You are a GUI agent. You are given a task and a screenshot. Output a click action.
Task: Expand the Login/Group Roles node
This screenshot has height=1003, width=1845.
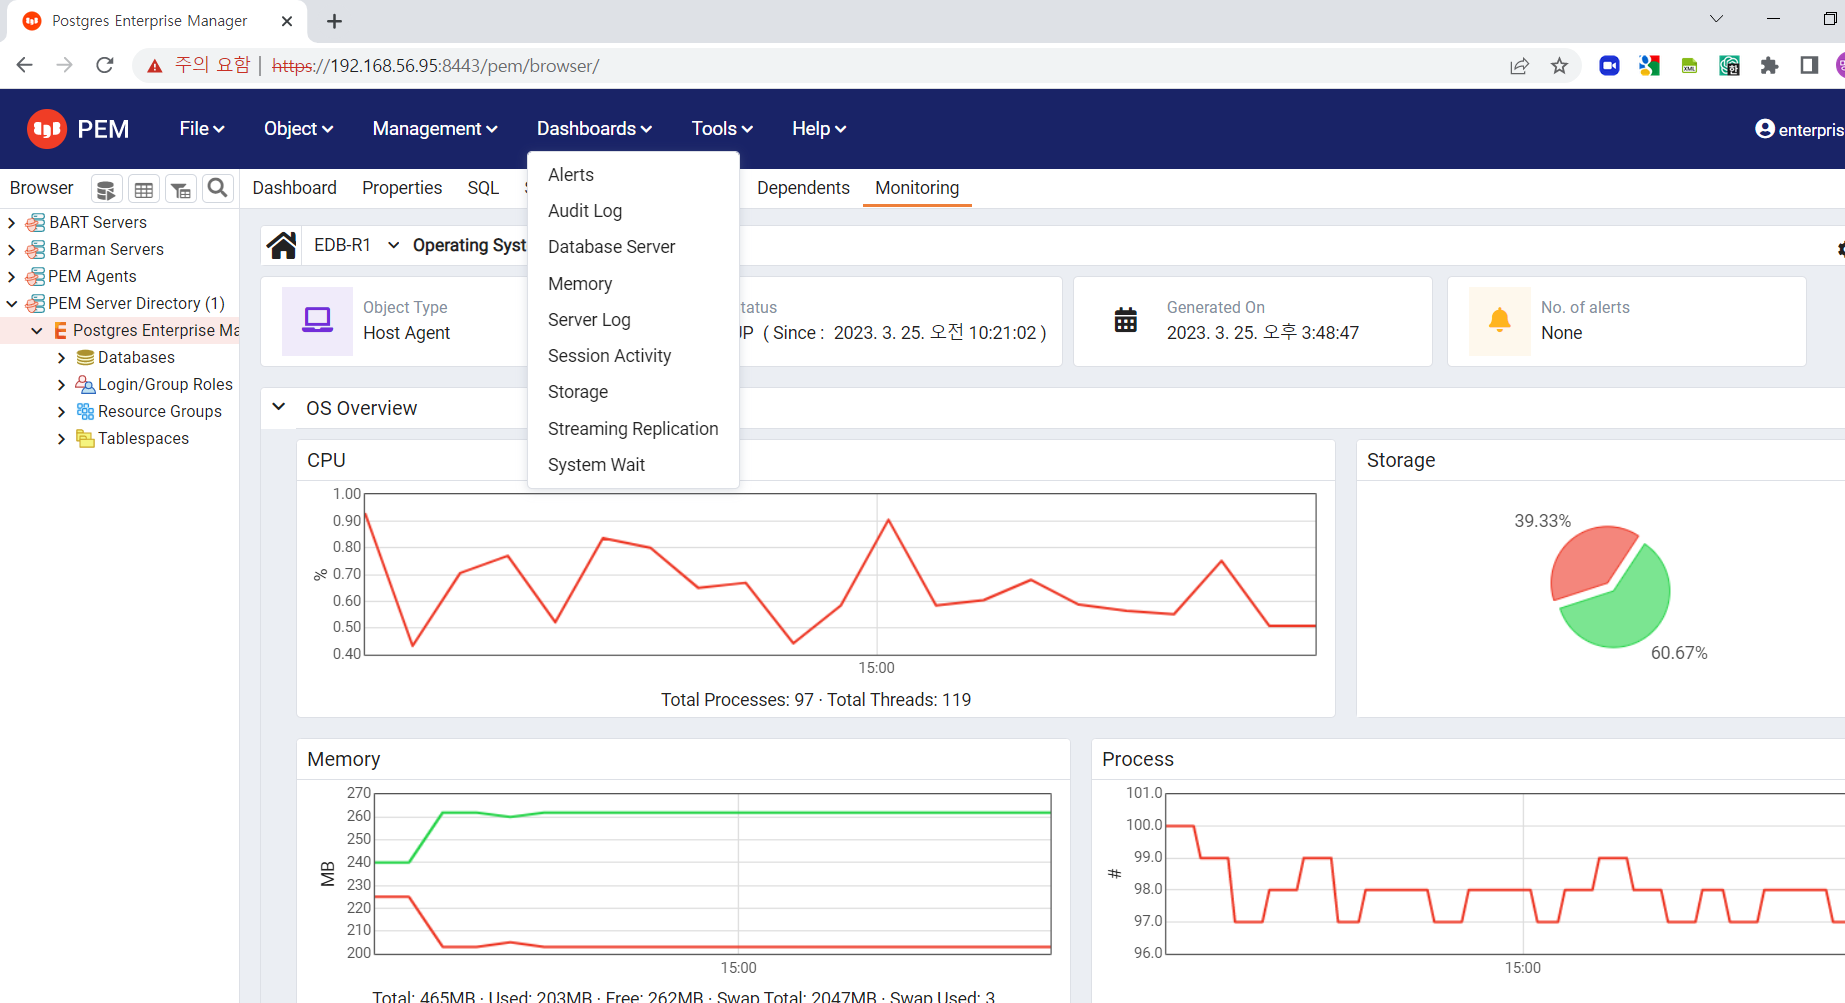62,384
